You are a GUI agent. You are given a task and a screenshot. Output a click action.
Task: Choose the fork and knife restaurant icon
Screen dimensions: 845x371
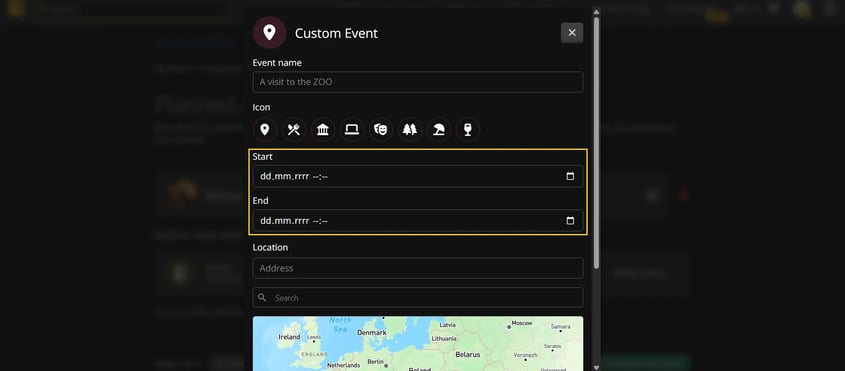[294, 130]
